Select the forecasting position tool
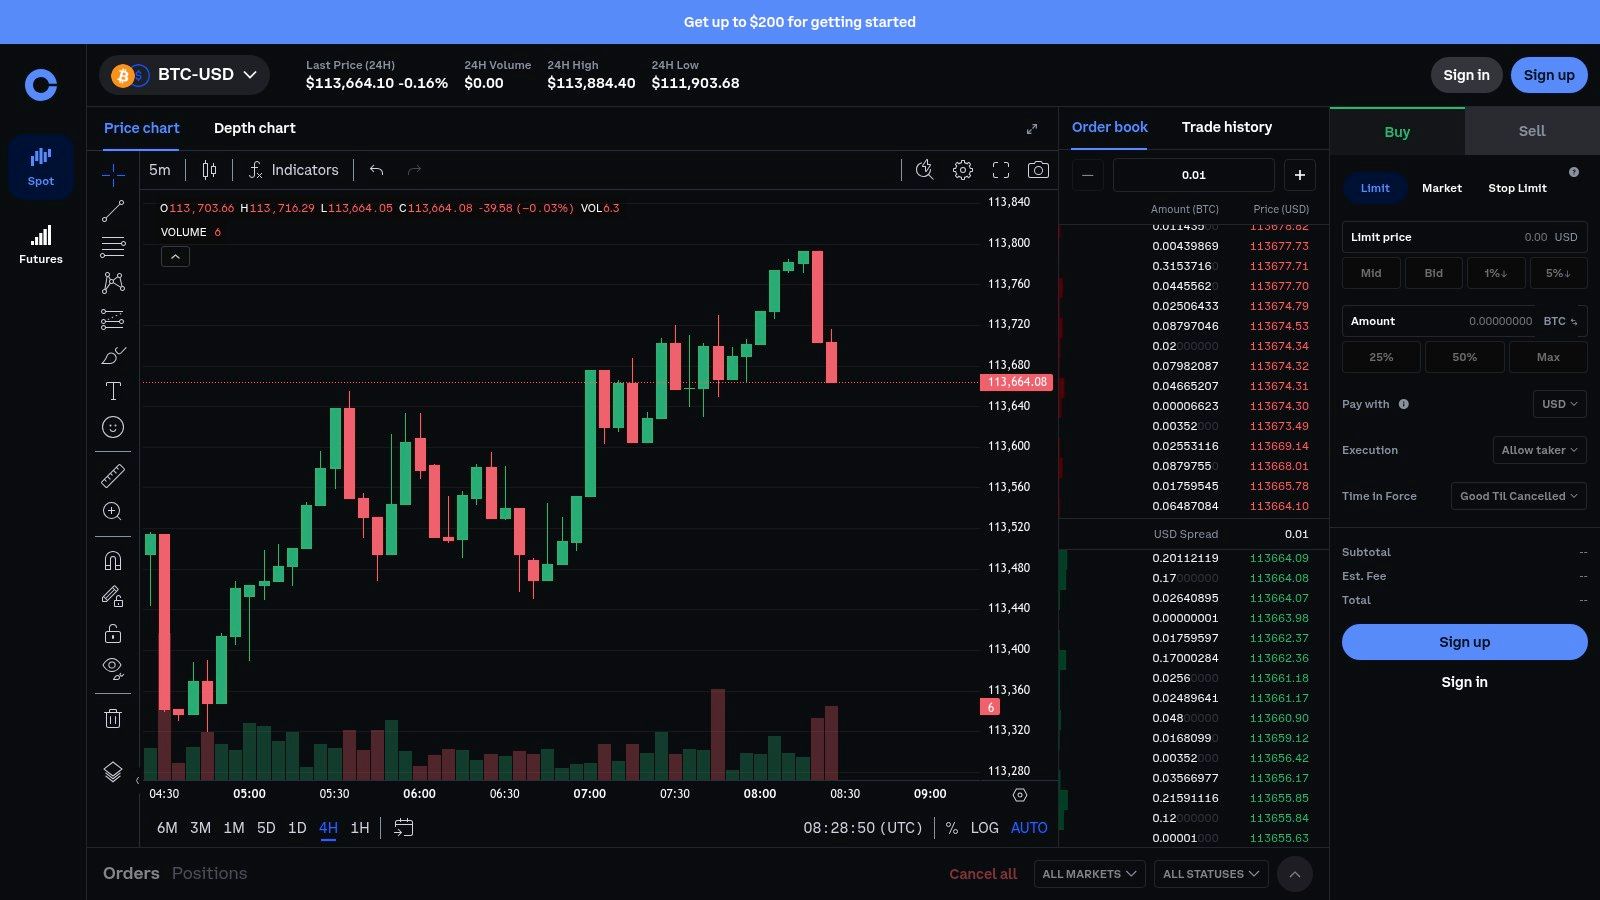The width and height of the screenshot is (1600, 900). pyautogui.click(x=113, y=319)
